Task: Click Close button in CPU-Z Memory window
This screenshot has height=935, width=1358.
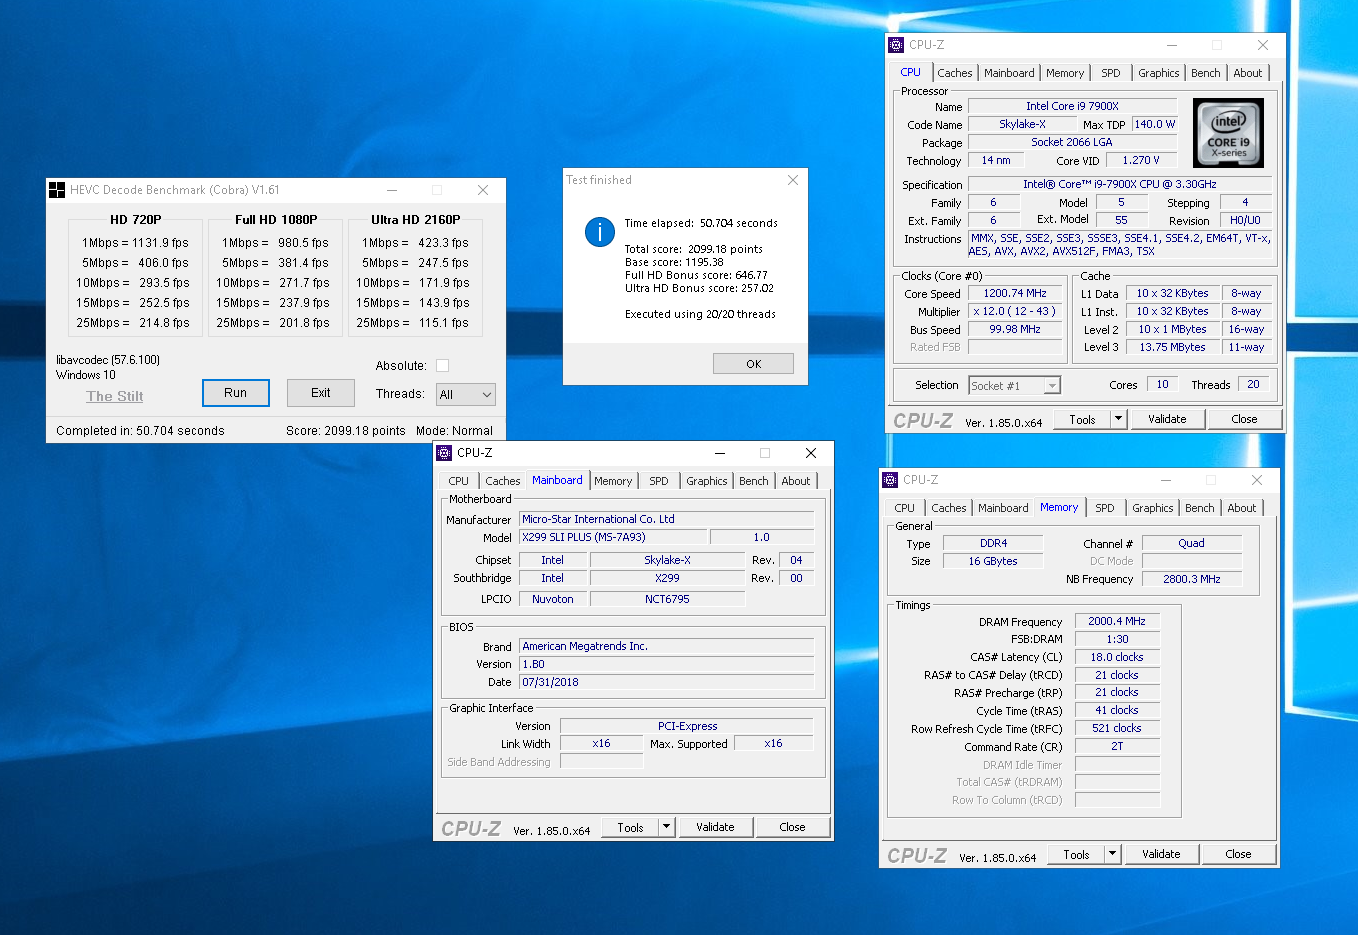Action: [1239, 854]
